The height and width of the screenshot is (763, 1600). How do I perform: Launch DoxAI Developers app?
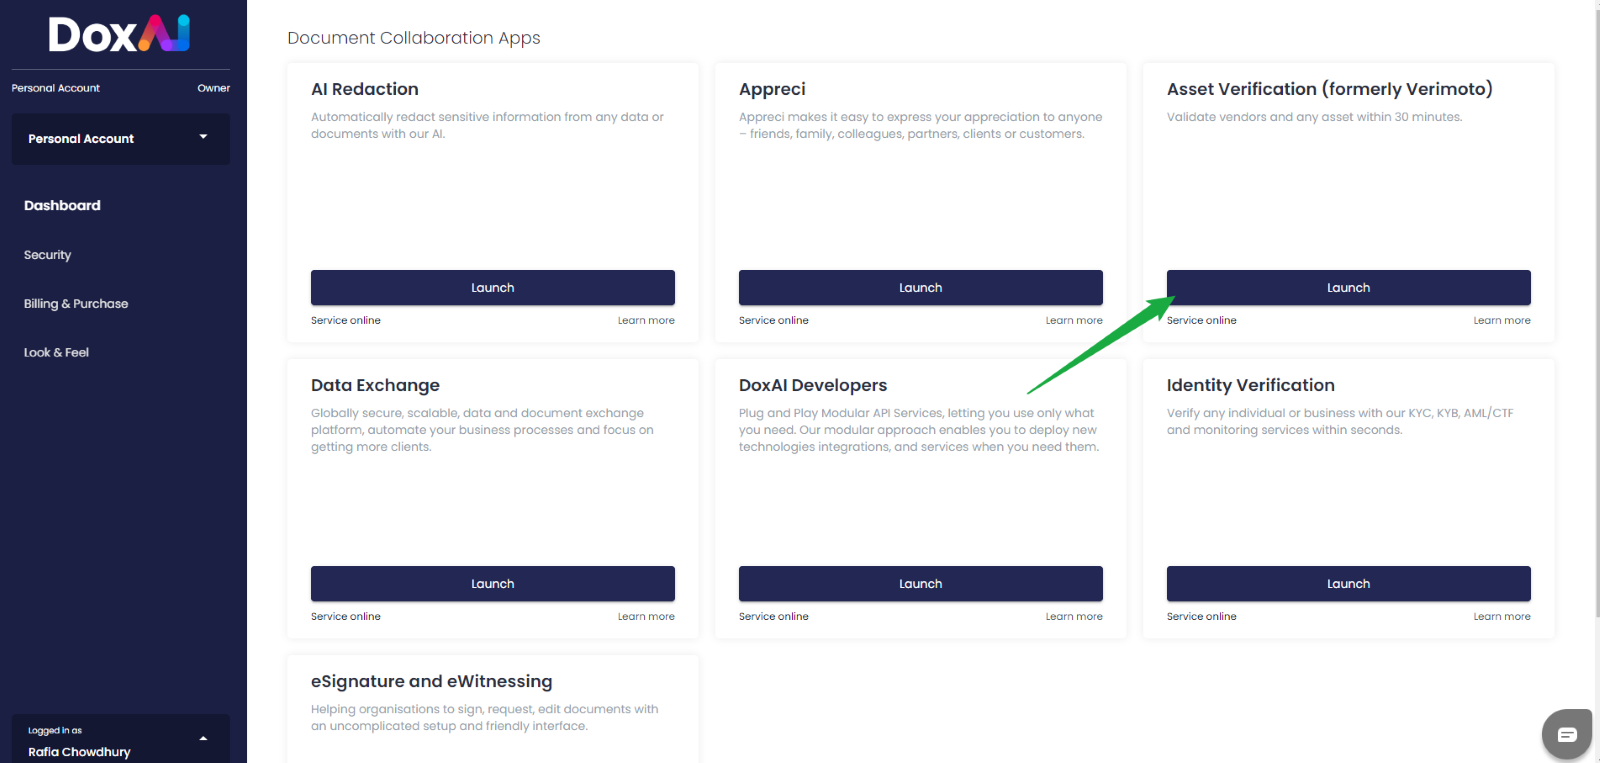point(920,584)
